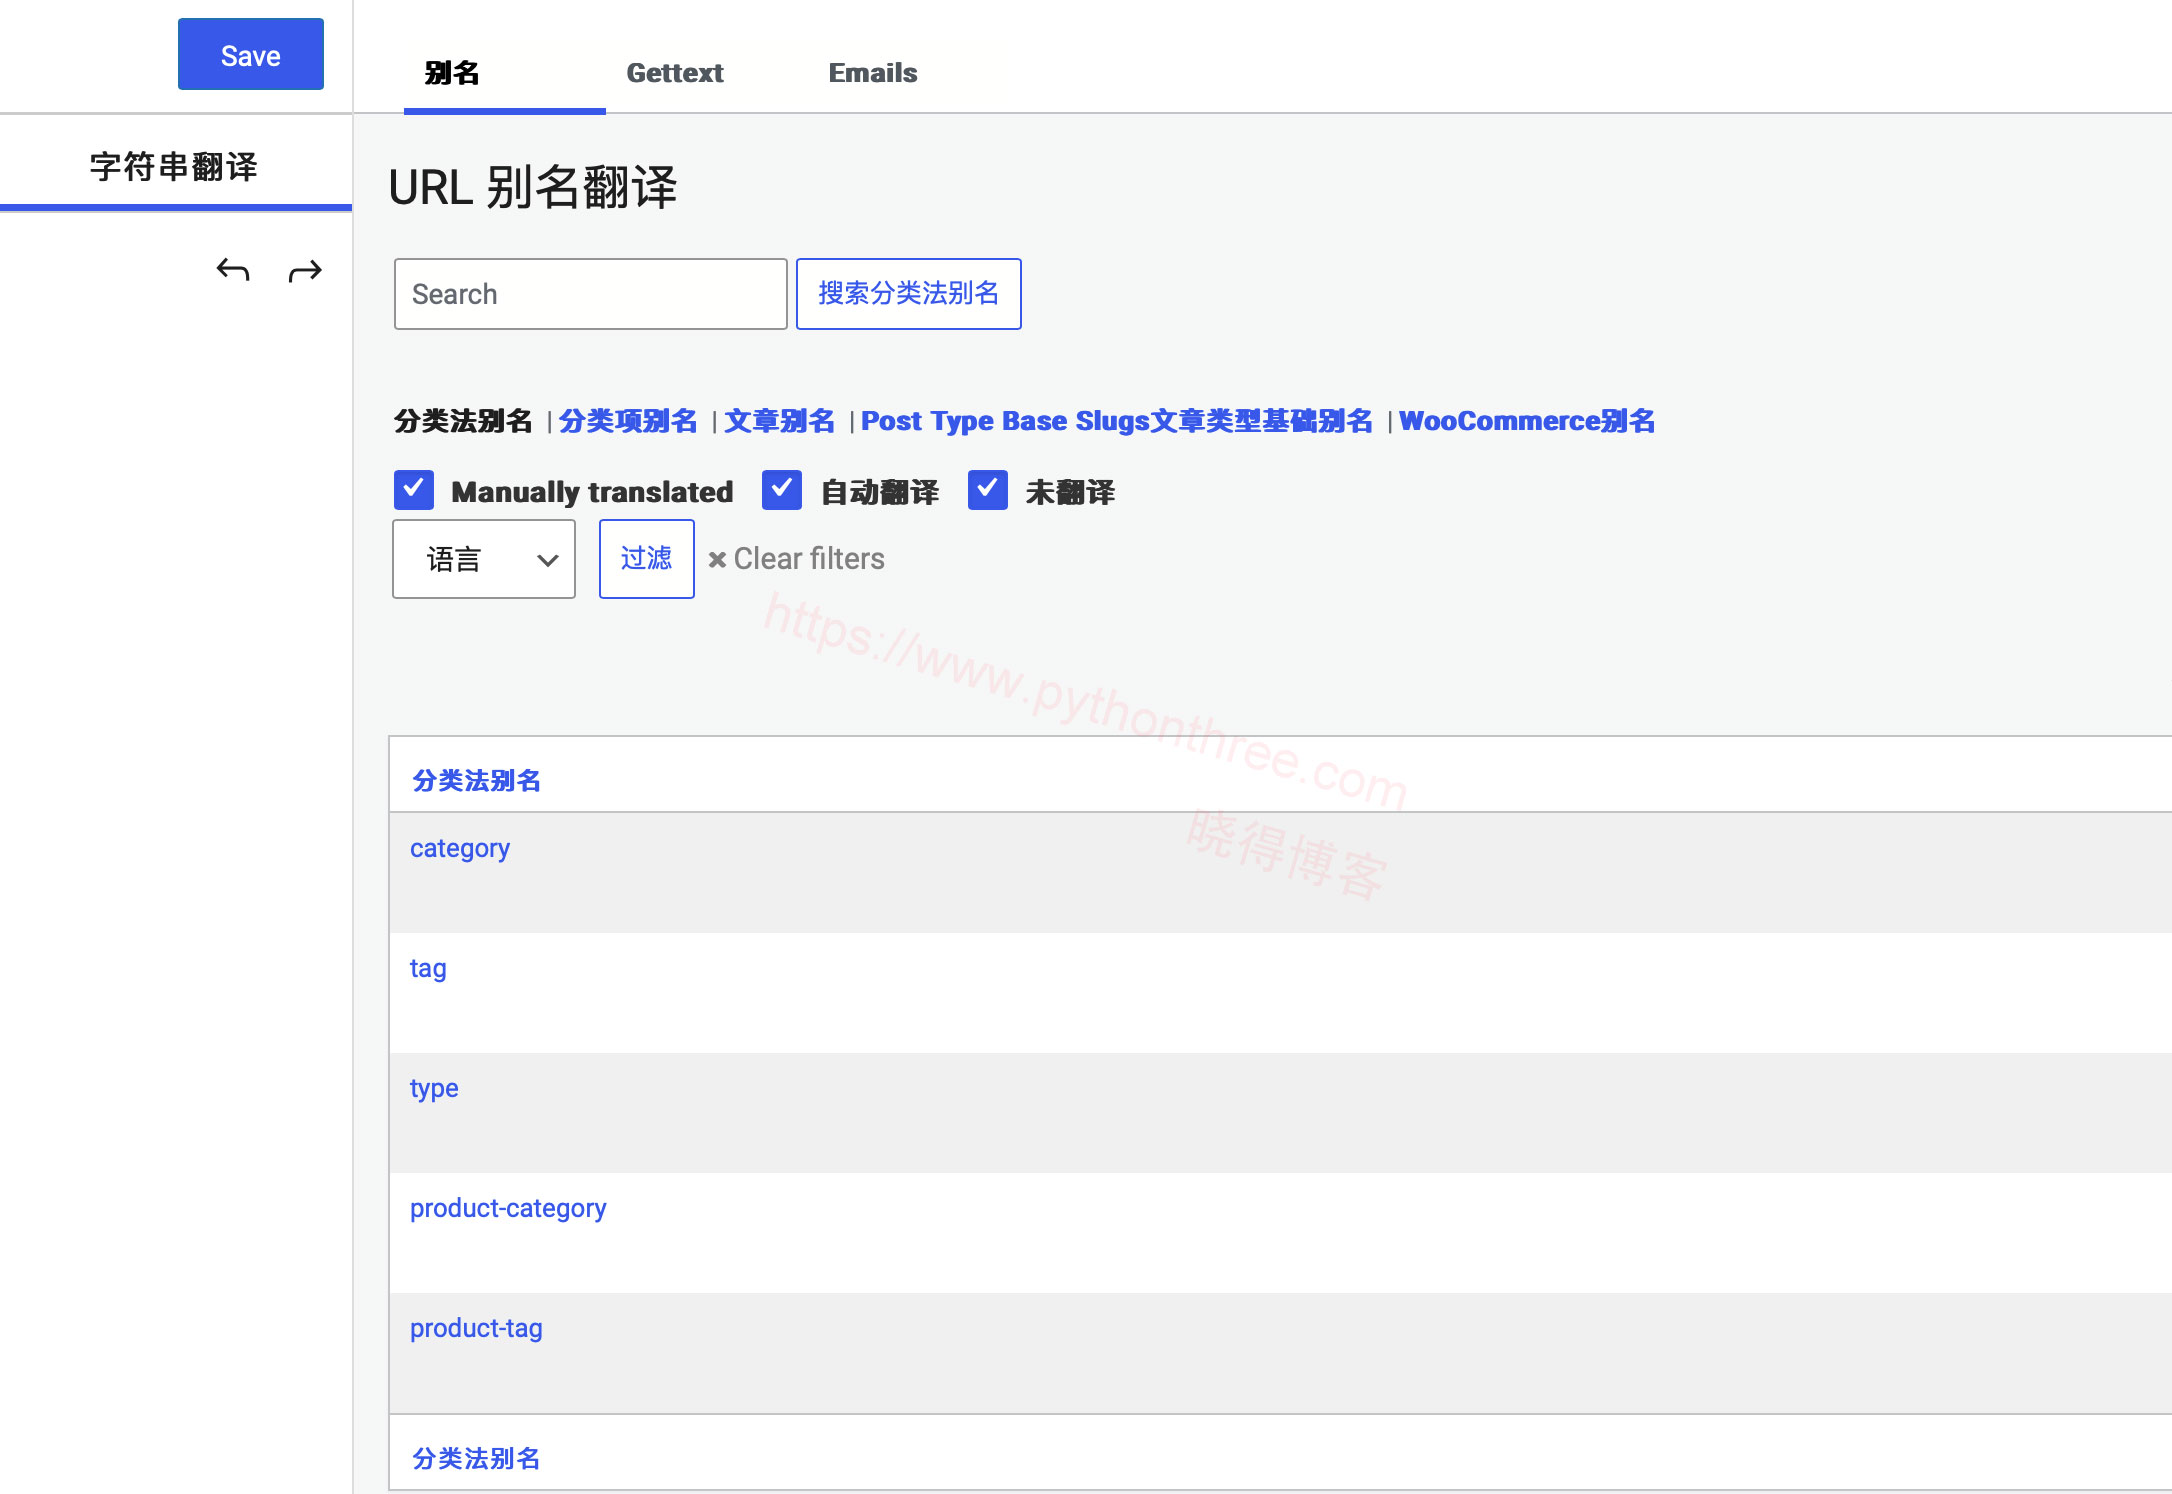Screen dimensions: 2172x1494
Task: Click the redo arrow icon
Action: (x=303, y=270)
